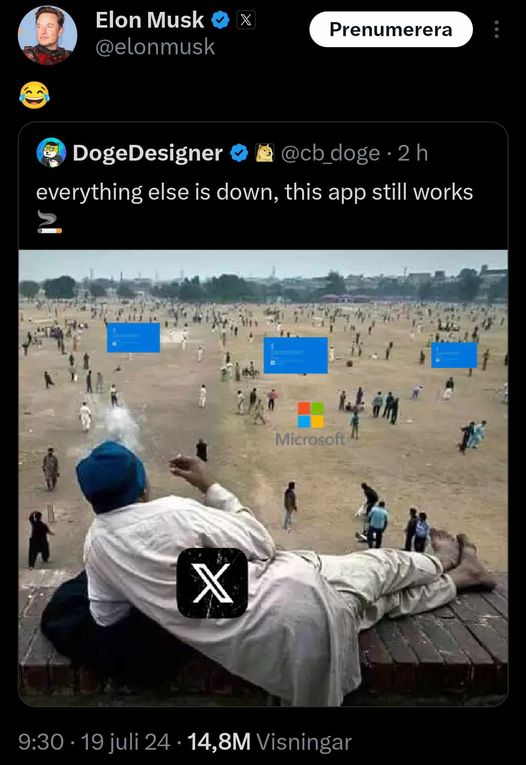Click the X logo on the meme image
Screen dimensions: 526x765
[212, 583]
